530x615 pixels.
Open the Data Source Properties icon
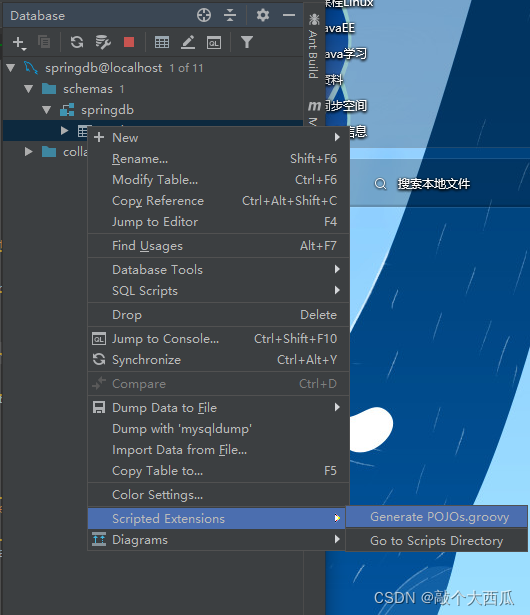pos(103,42)
